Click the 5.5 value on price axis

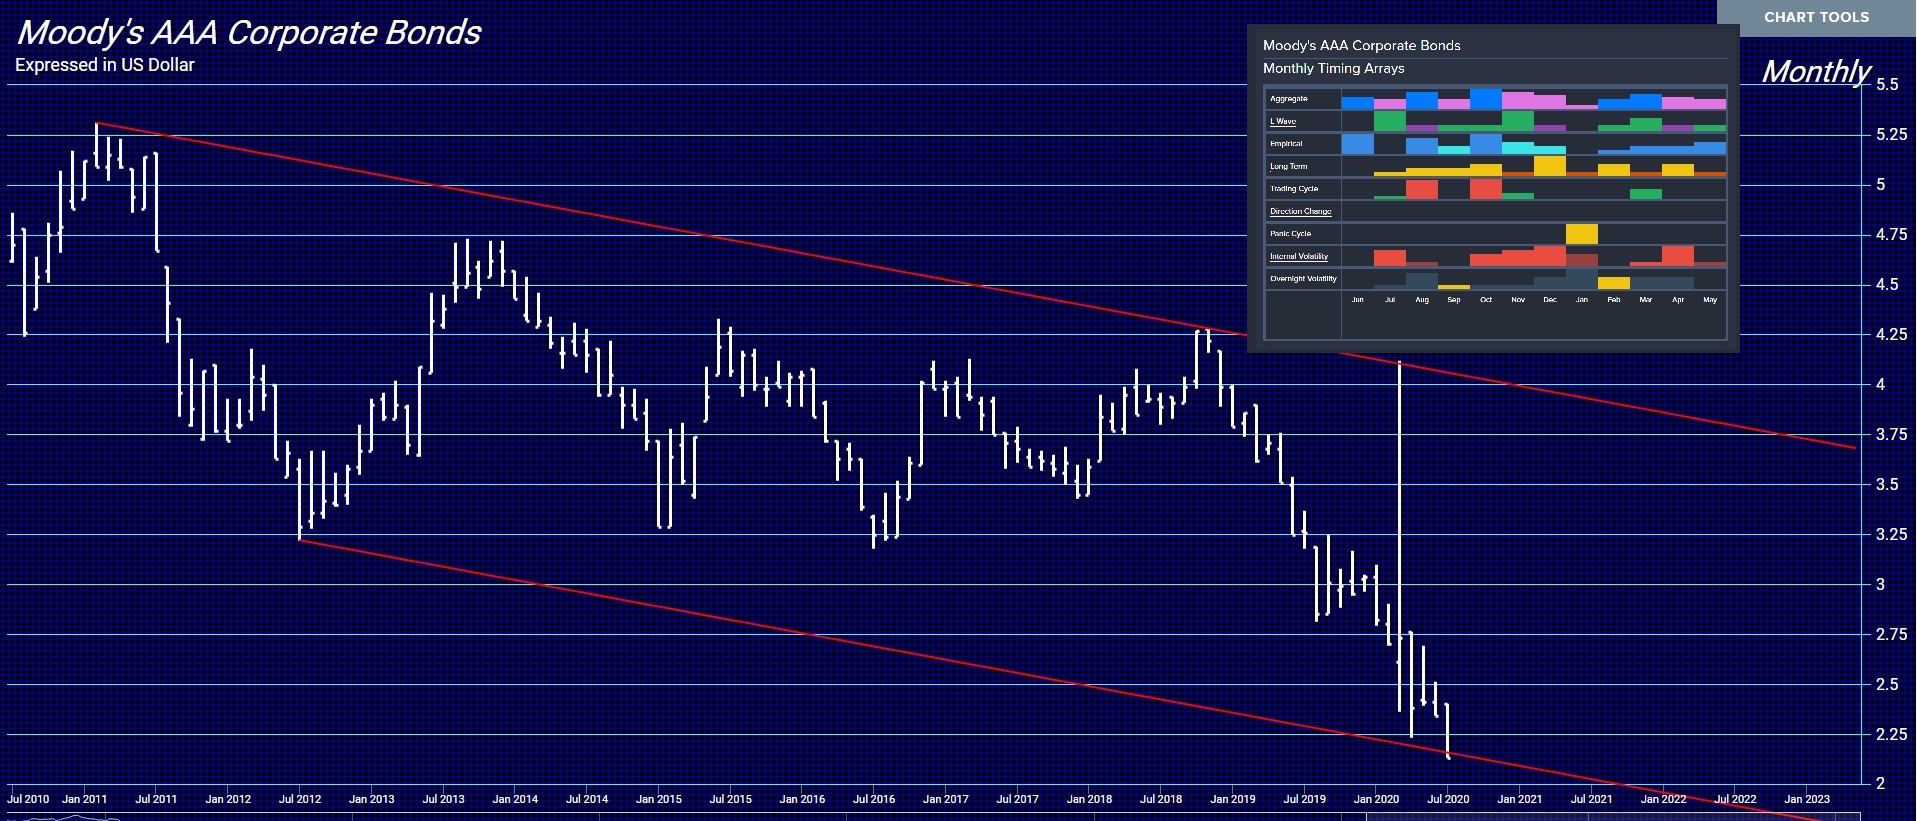click(x=1887, y=85)
